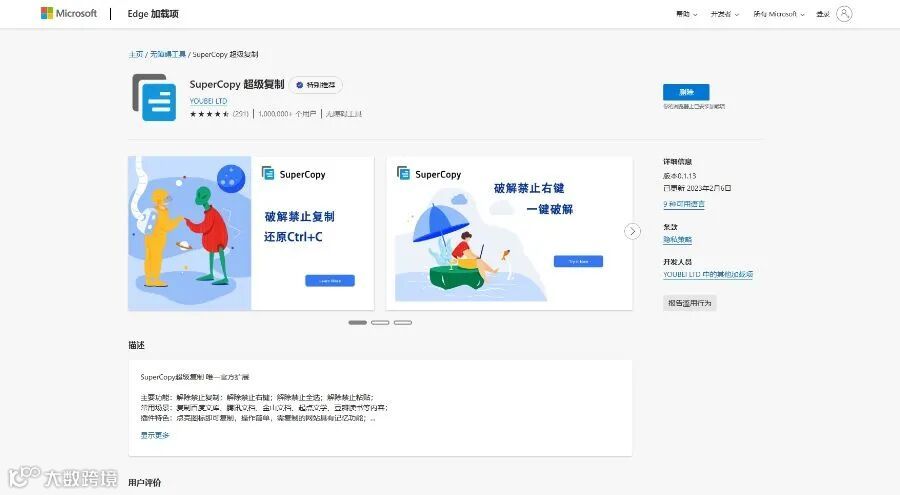
Task: Click the 报告滥用行为 report abuse button
Action: tap(689, 303)
